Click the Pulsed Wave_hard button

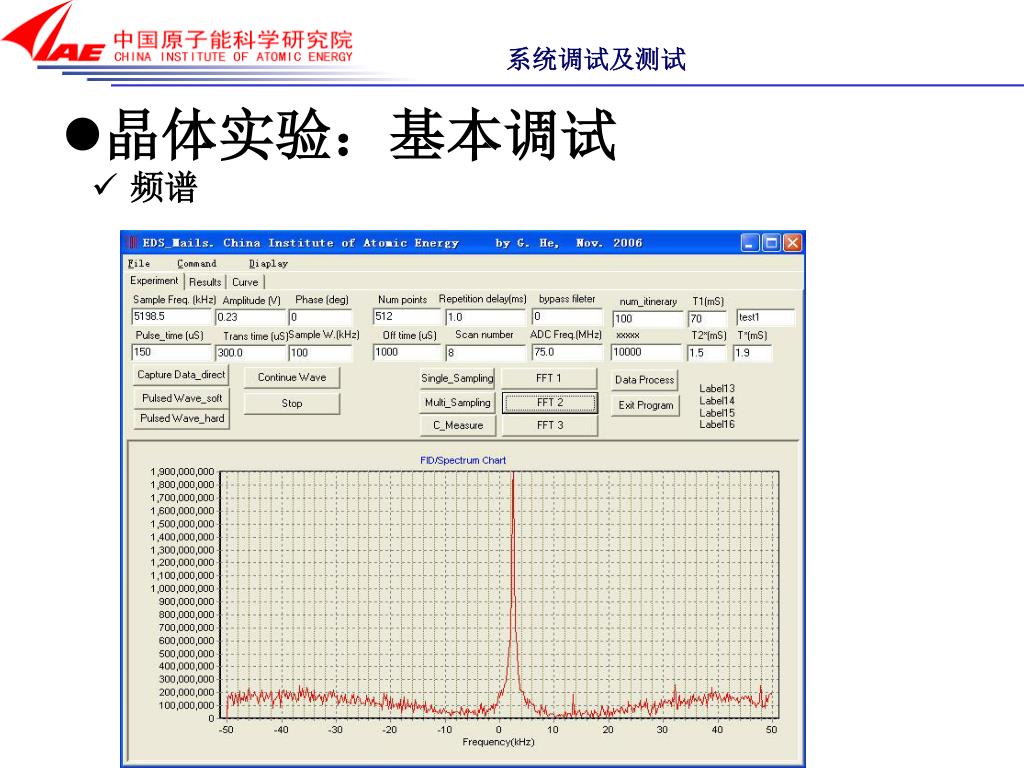click(181, 419)
